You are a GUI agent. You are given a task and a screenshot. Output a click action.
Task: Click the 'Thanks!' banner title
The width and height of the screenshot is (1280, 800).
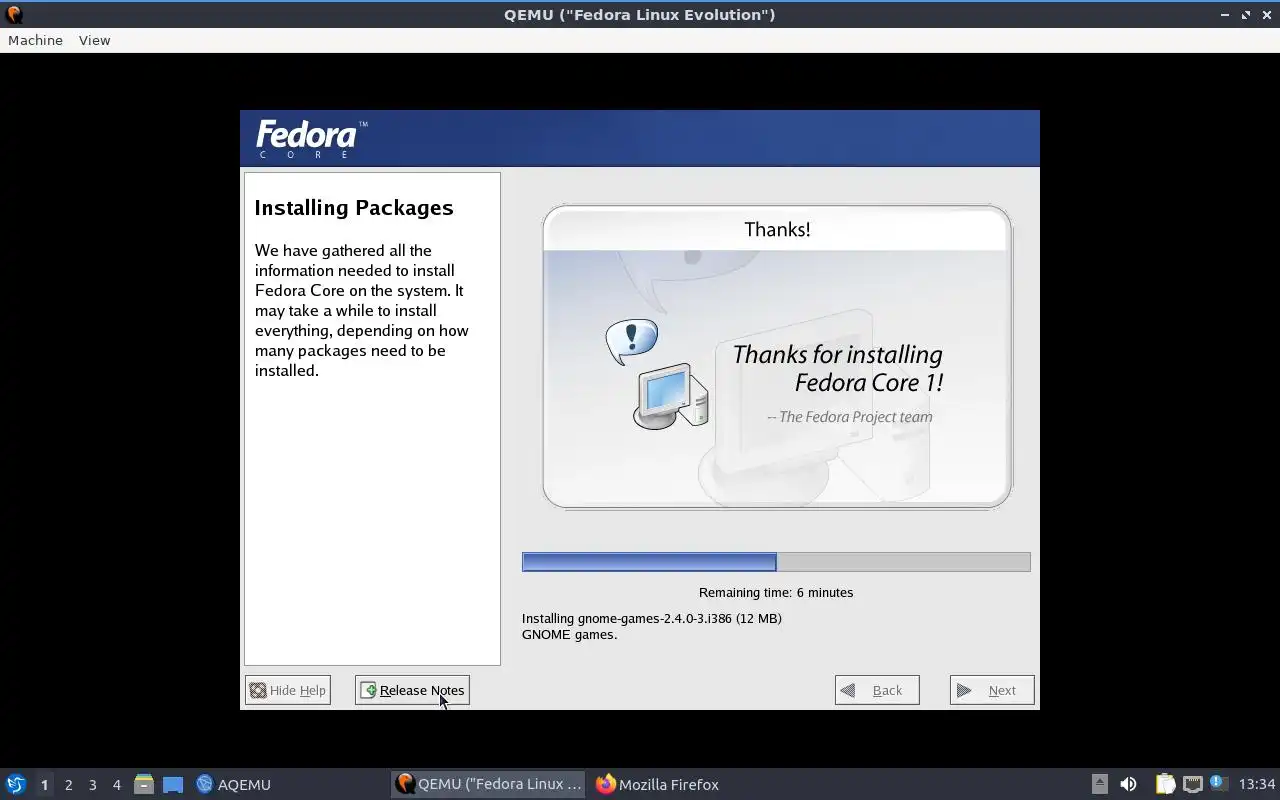(x=777, y=229)
